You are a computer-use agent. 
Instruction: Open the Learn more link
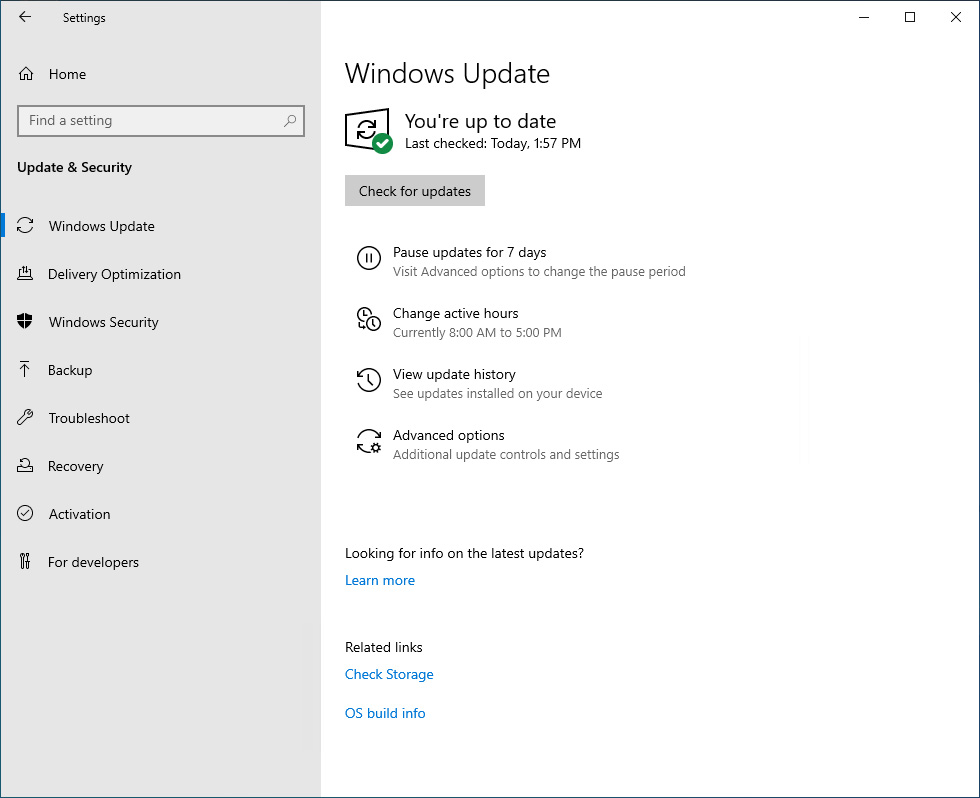pos(379,580)
